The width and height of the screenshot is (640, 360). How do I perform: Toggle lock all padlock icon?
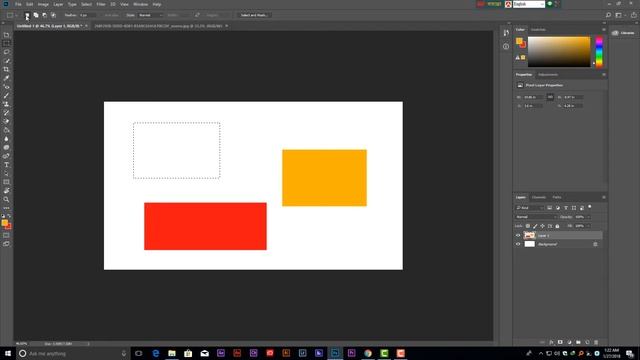click(557, 226)
